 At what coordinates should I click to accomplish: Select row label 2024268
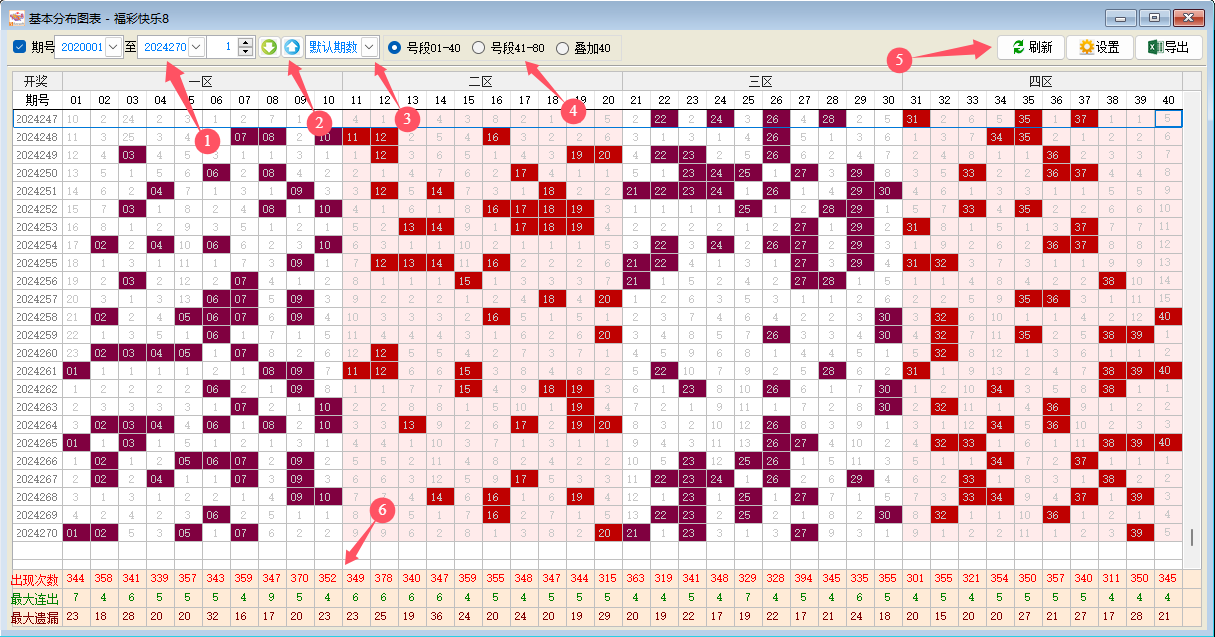pos(37,496)
